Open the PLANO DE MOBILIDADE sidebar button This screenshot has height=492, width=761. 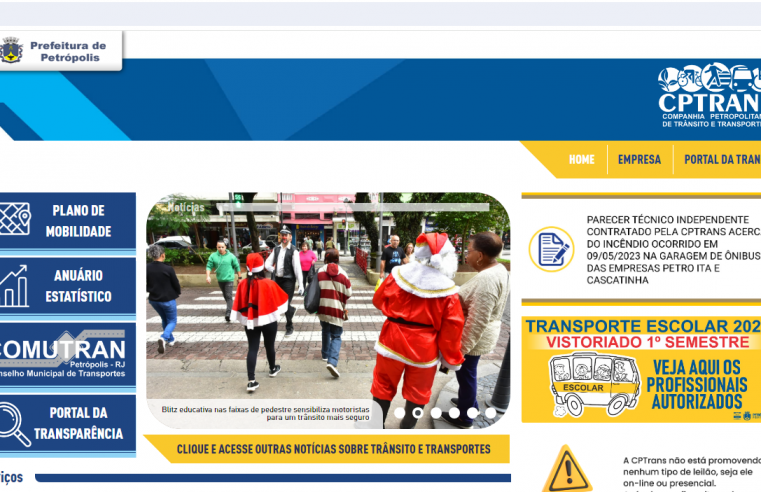click(x=67, y=221)
